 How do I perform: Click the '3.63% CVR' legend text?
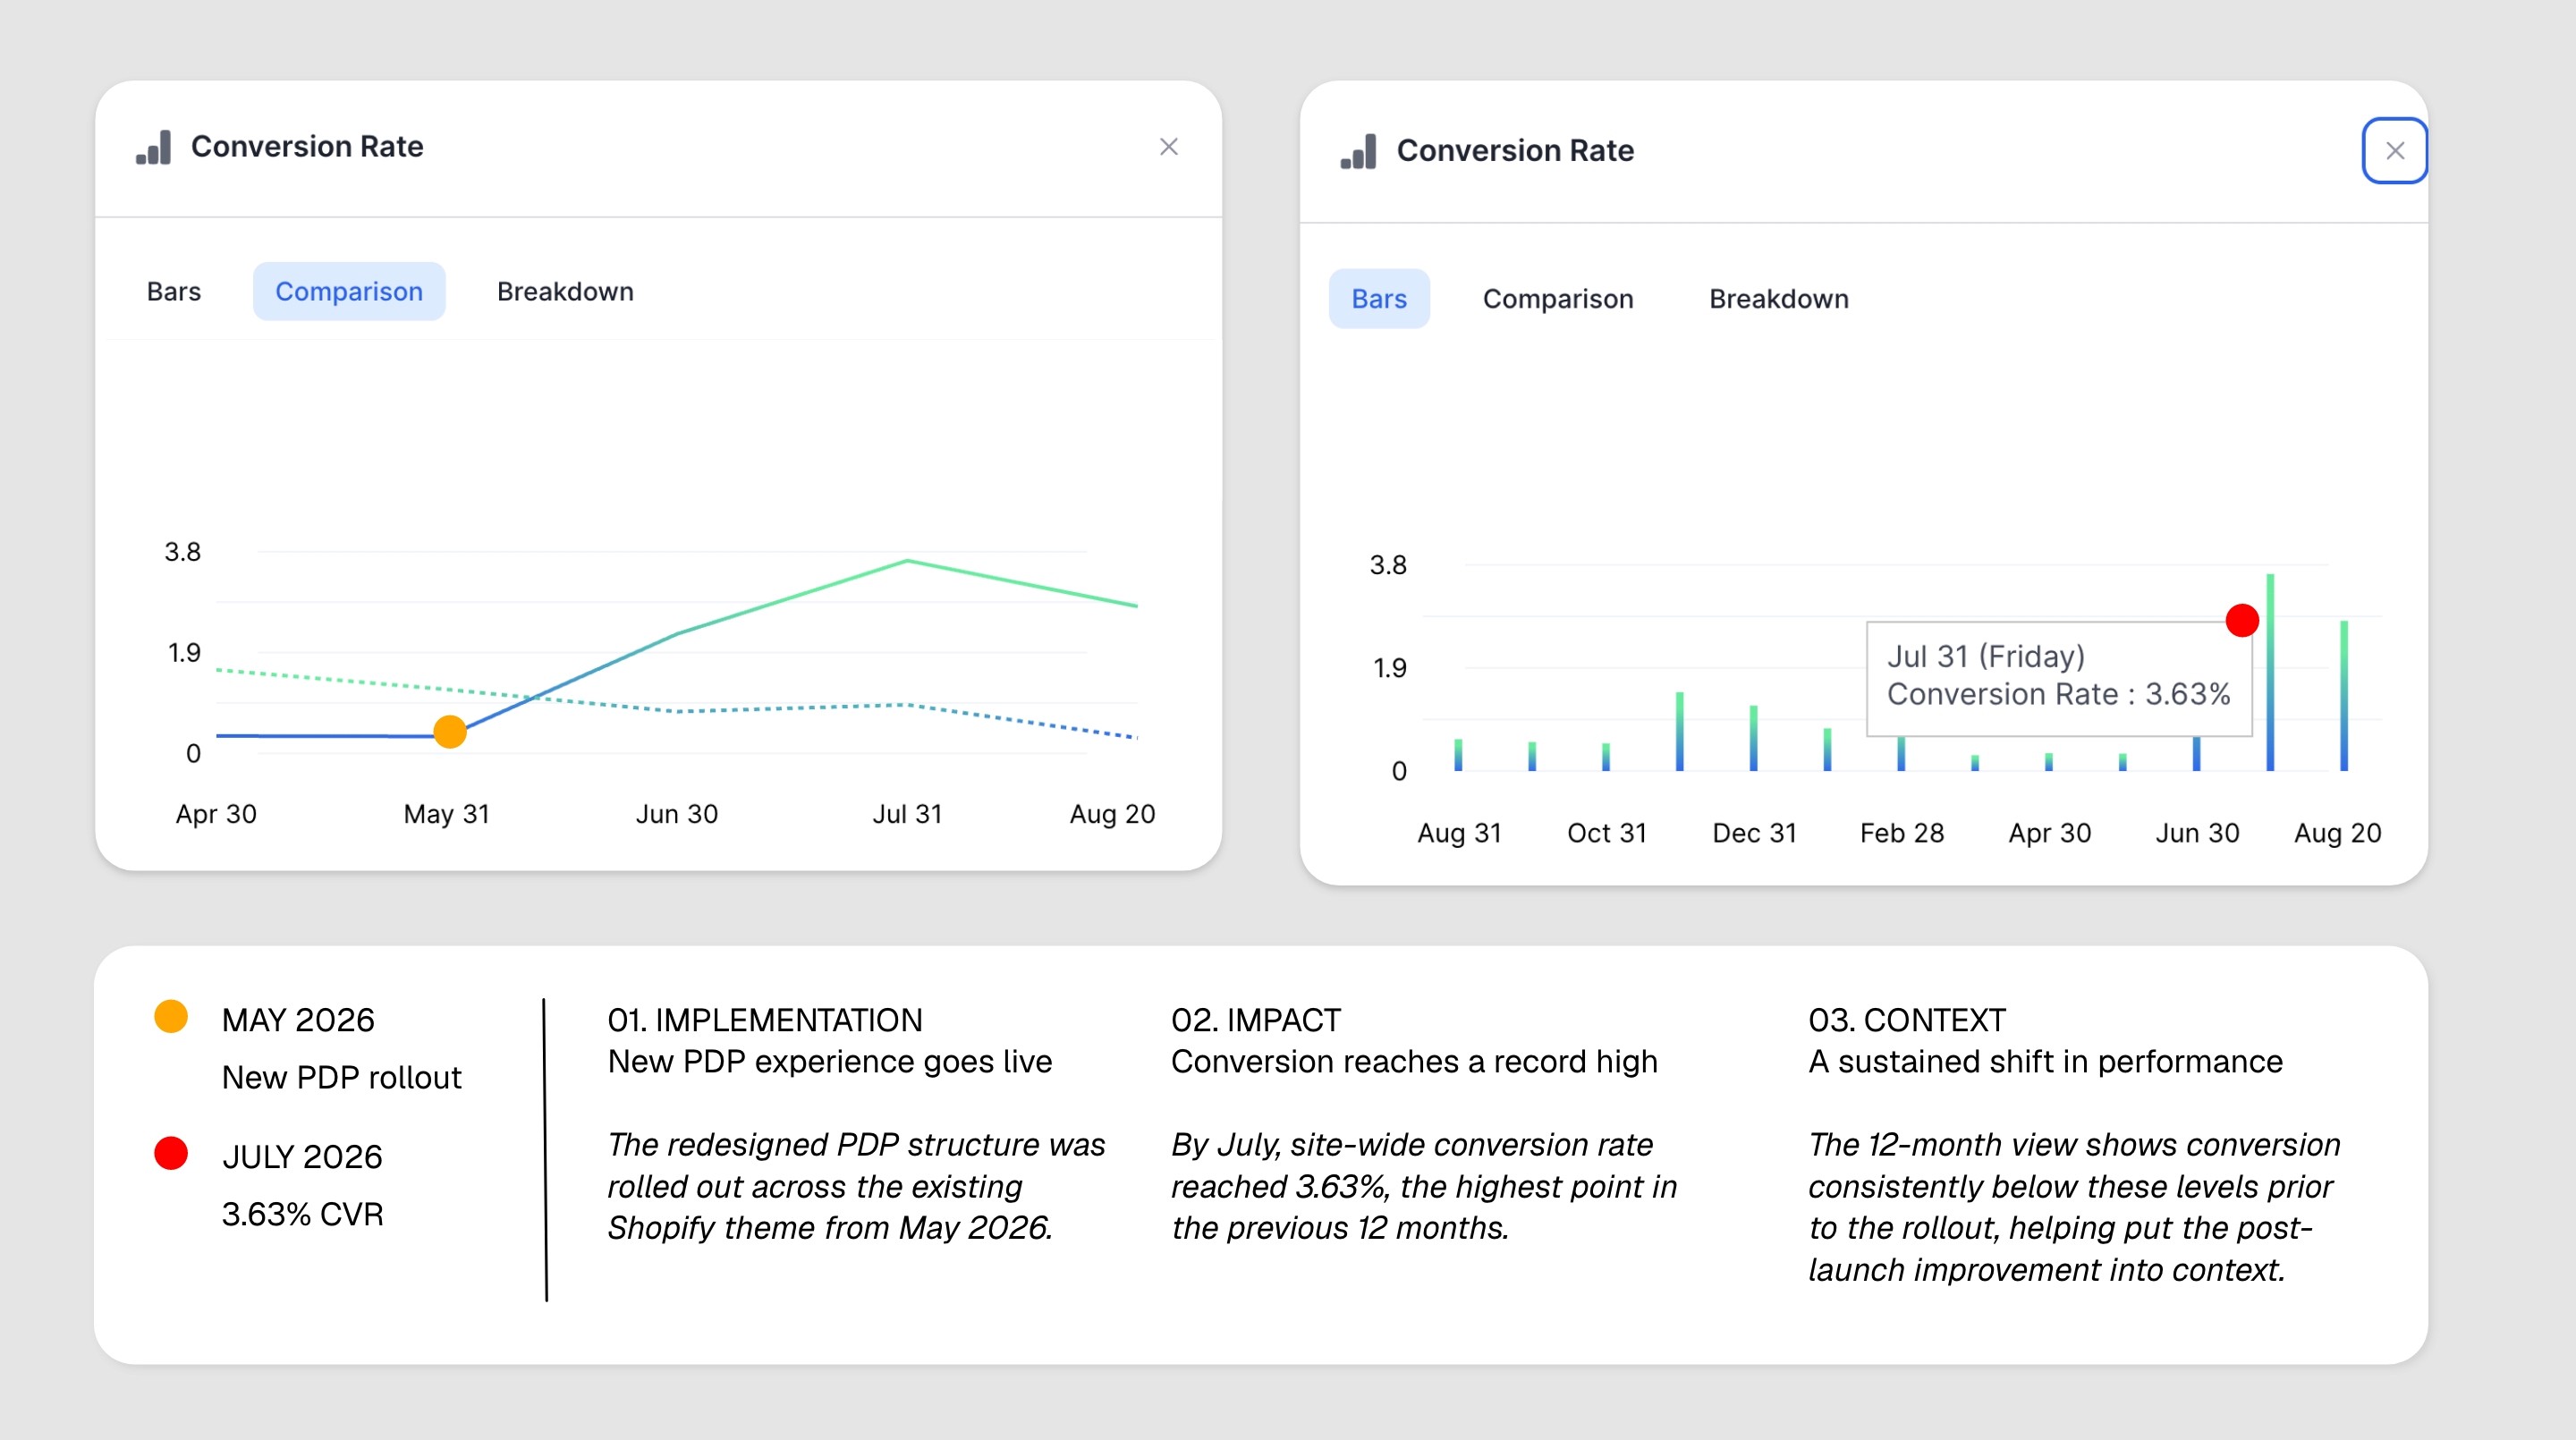pyautogui.click(x=303, y=1214)
